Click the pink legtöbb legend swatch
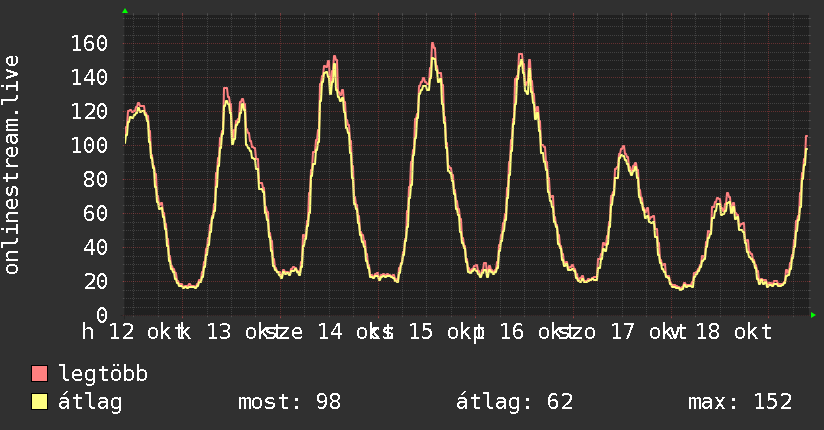The height and width of the screenshot is (430, 824). (39, 373)
